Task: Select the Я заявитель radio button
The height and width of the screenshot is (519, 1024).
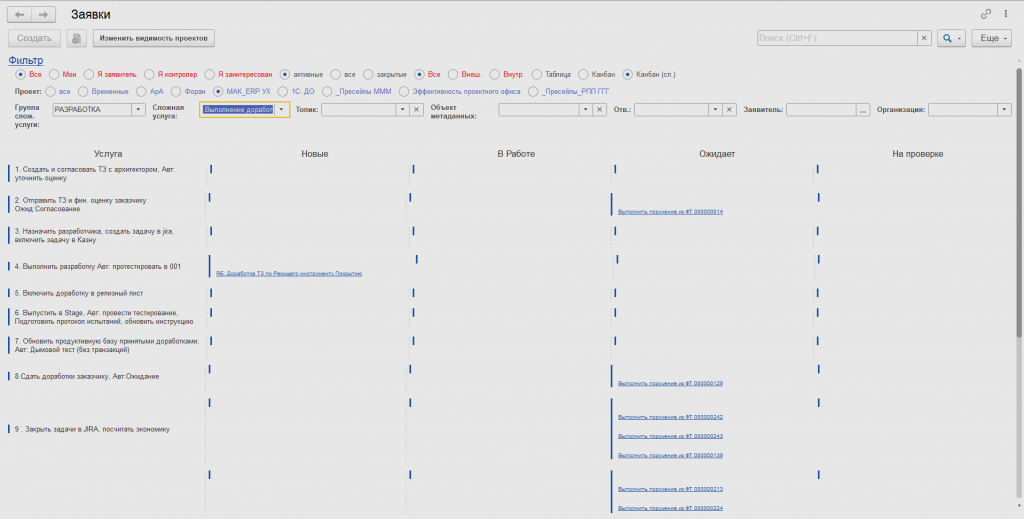Action: (x=89, y=74)
